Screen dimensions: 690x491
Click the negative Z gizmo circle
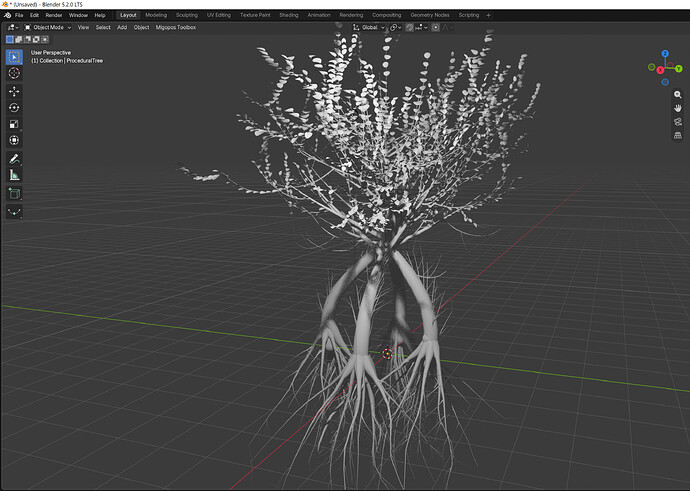tap(665, 82)
